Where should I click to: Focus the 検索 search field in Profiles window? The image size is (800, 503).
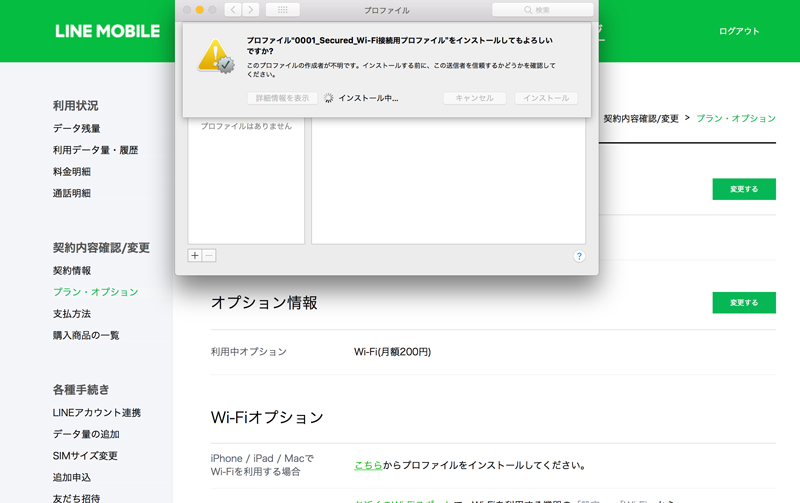pyautogui.click(x=542, y=10)
